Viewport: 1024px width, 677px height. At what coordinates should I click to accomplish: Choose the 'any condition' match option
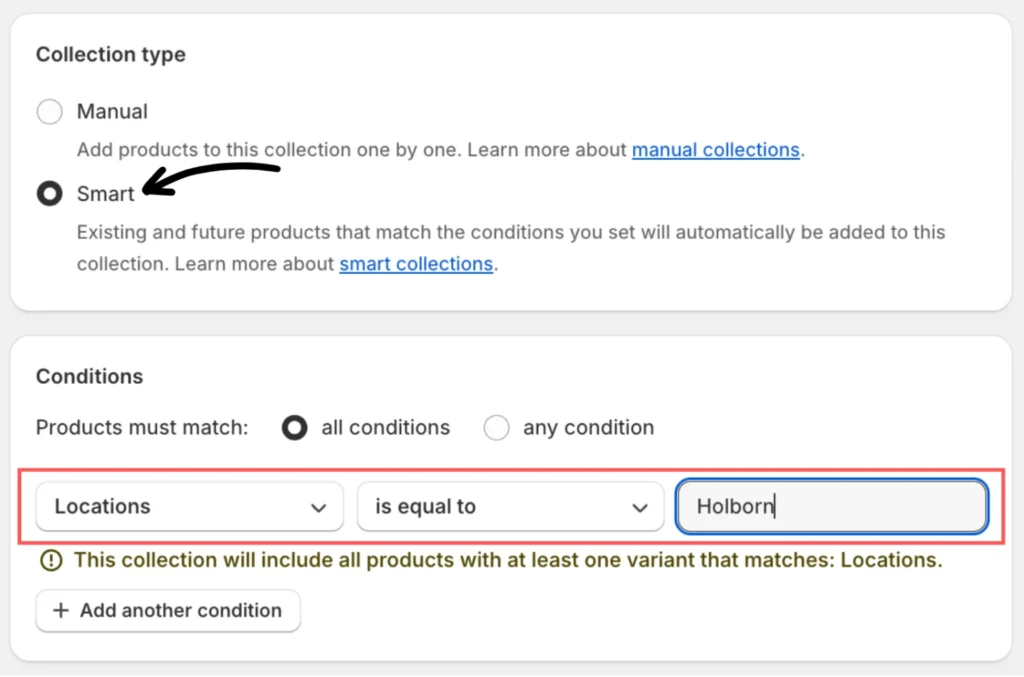(x=496, y=428)
